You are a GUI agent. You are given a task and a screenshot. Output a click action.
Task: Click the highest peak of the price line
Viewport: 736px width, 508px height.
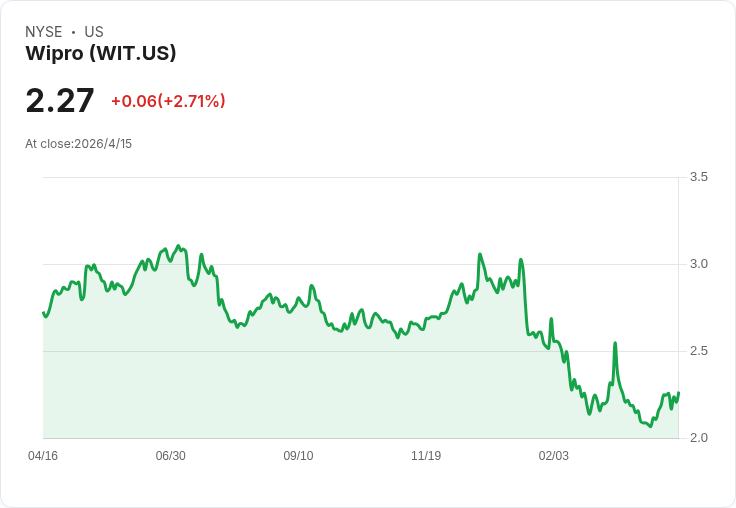pos(178,245)
